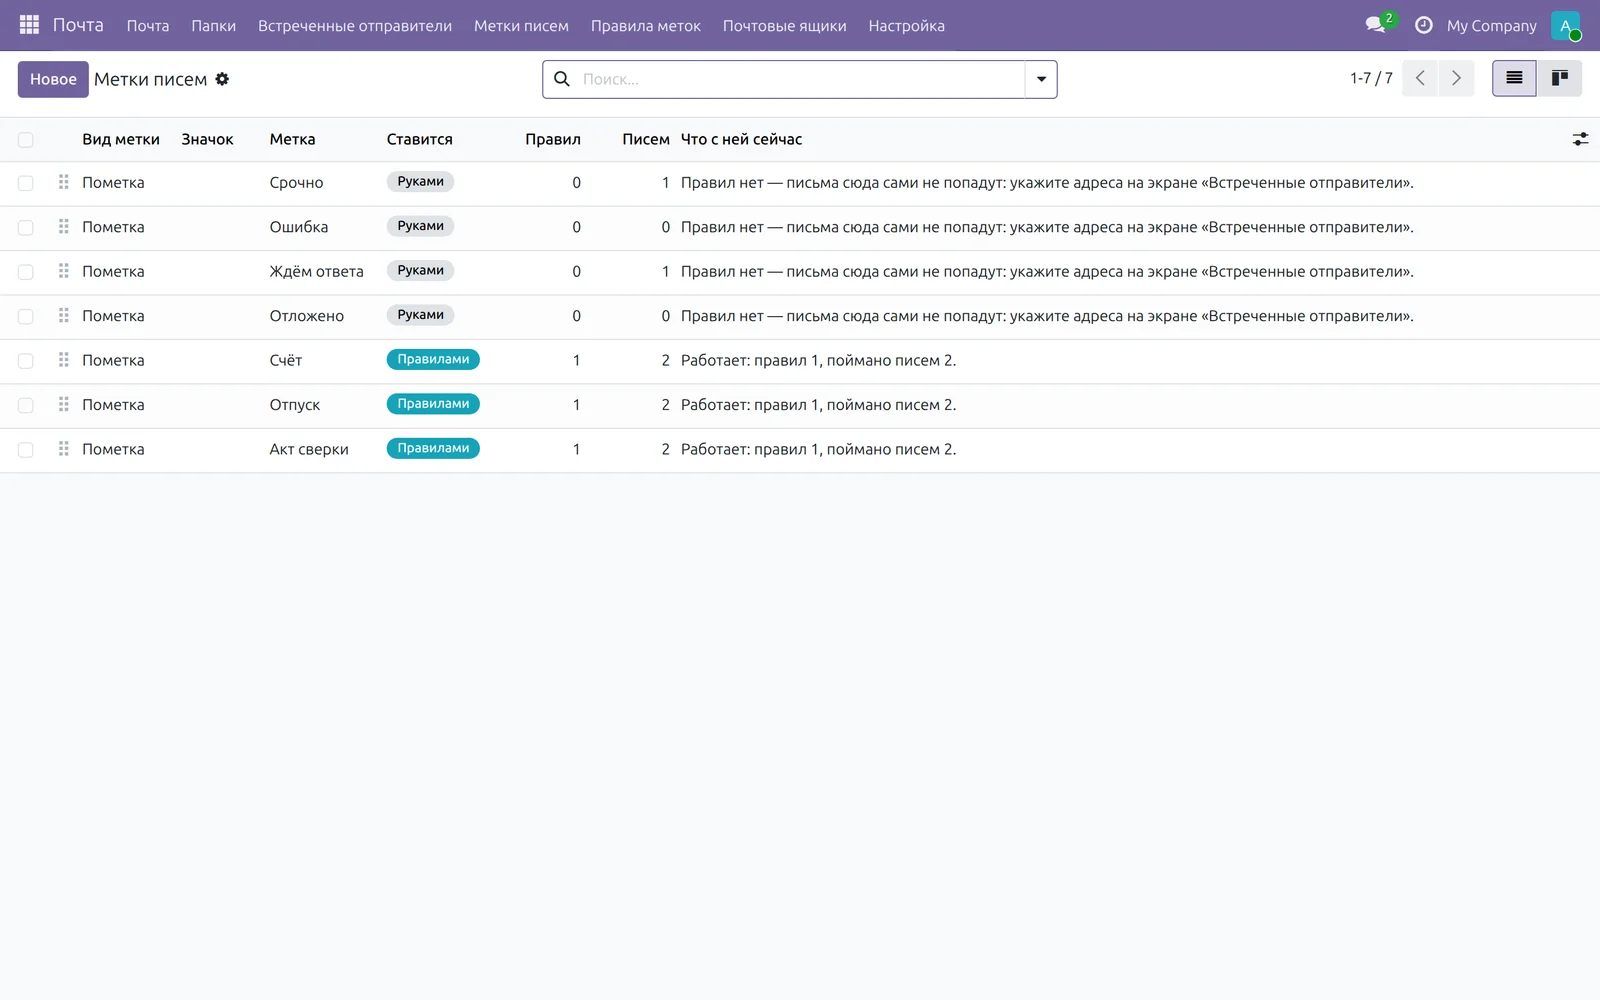Toggle the select-all header checkbox
Viewport: 1600px width, 1000px height.
click(26, 140)
